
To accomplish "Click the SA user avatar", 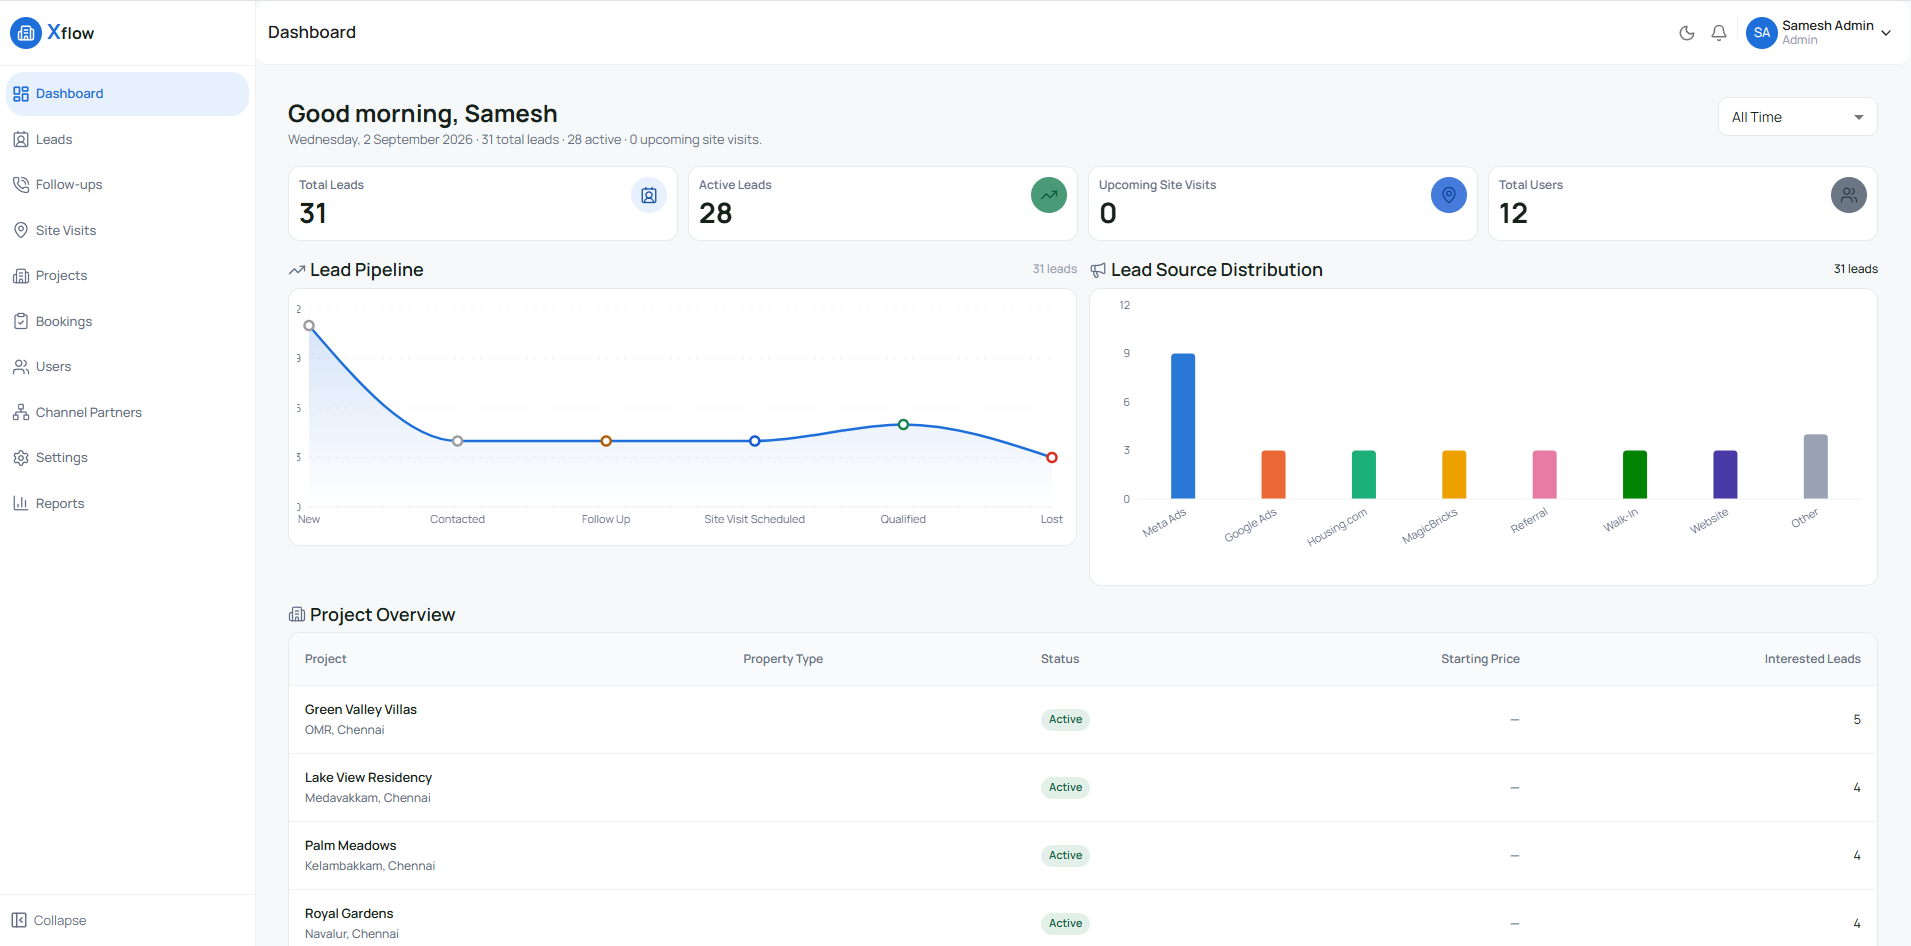I will pos(1762,33).
